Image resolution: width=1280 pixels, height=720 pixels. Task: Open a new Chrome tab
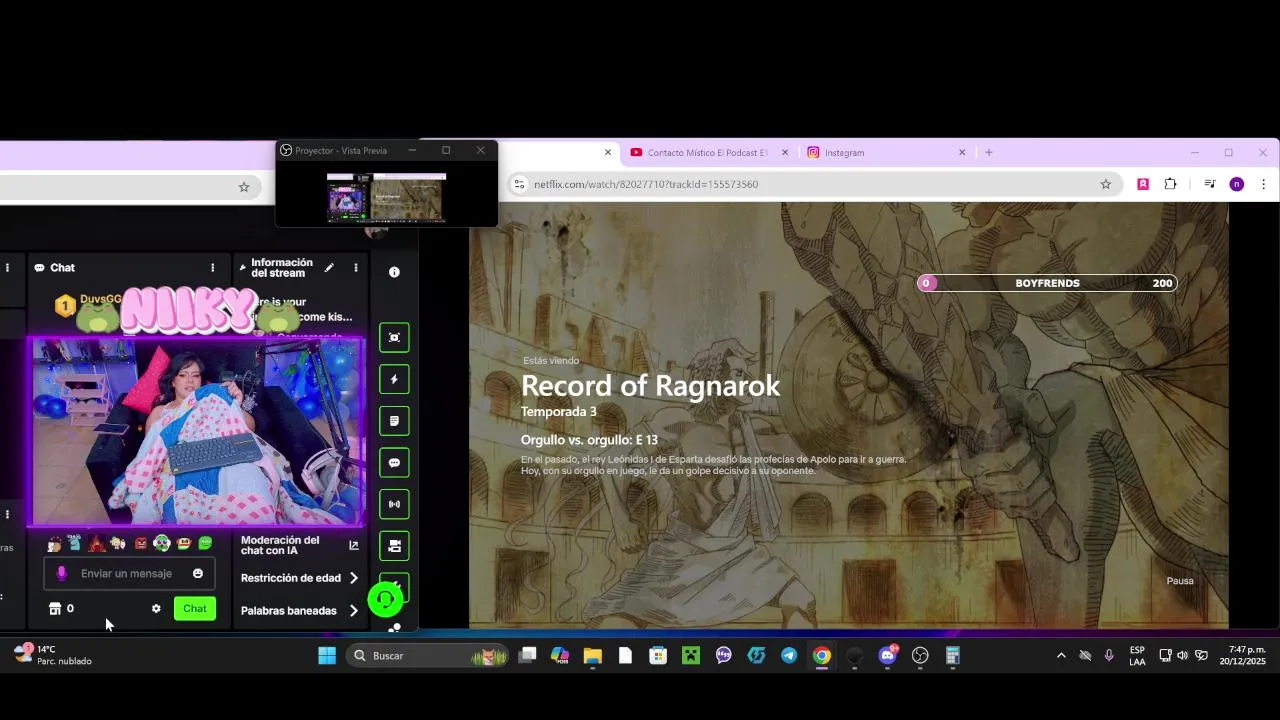pos(989,153)
